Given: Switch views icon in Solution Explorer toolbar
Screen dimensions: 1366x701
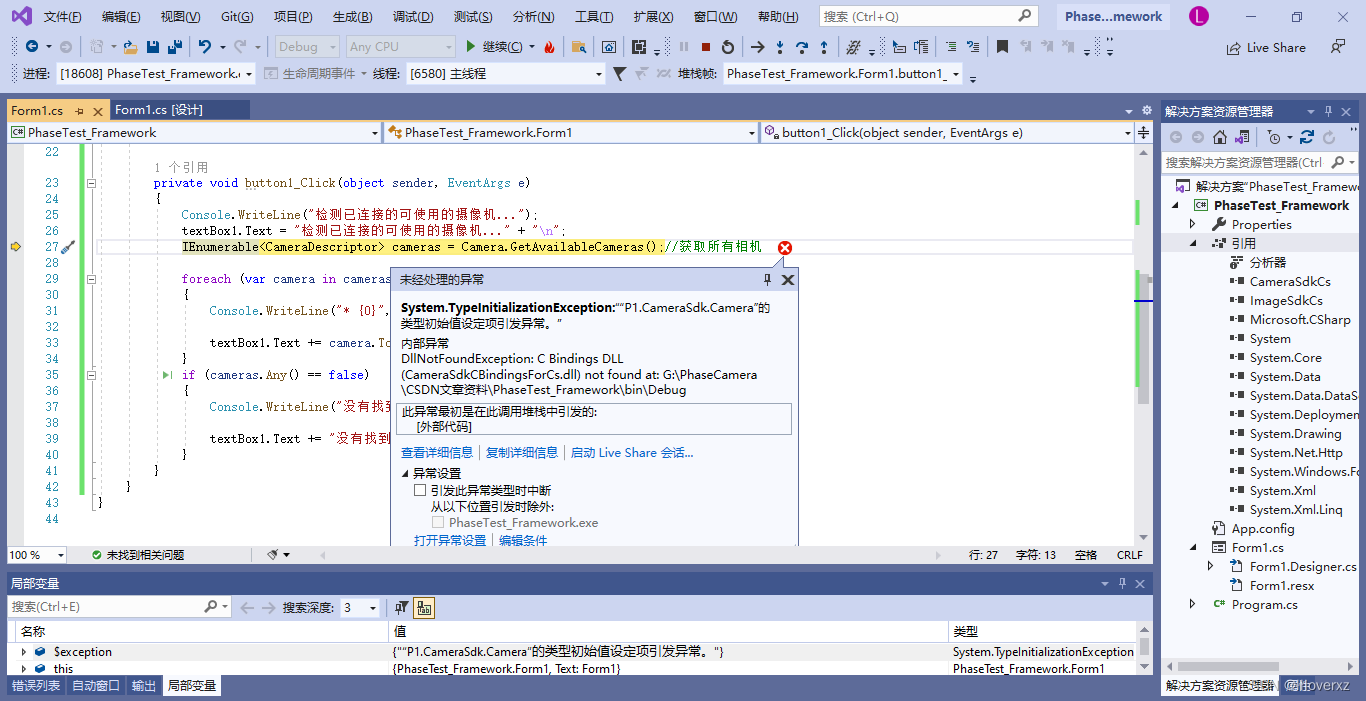Looking at the screenshot, I should click(x=1242, y=138).
